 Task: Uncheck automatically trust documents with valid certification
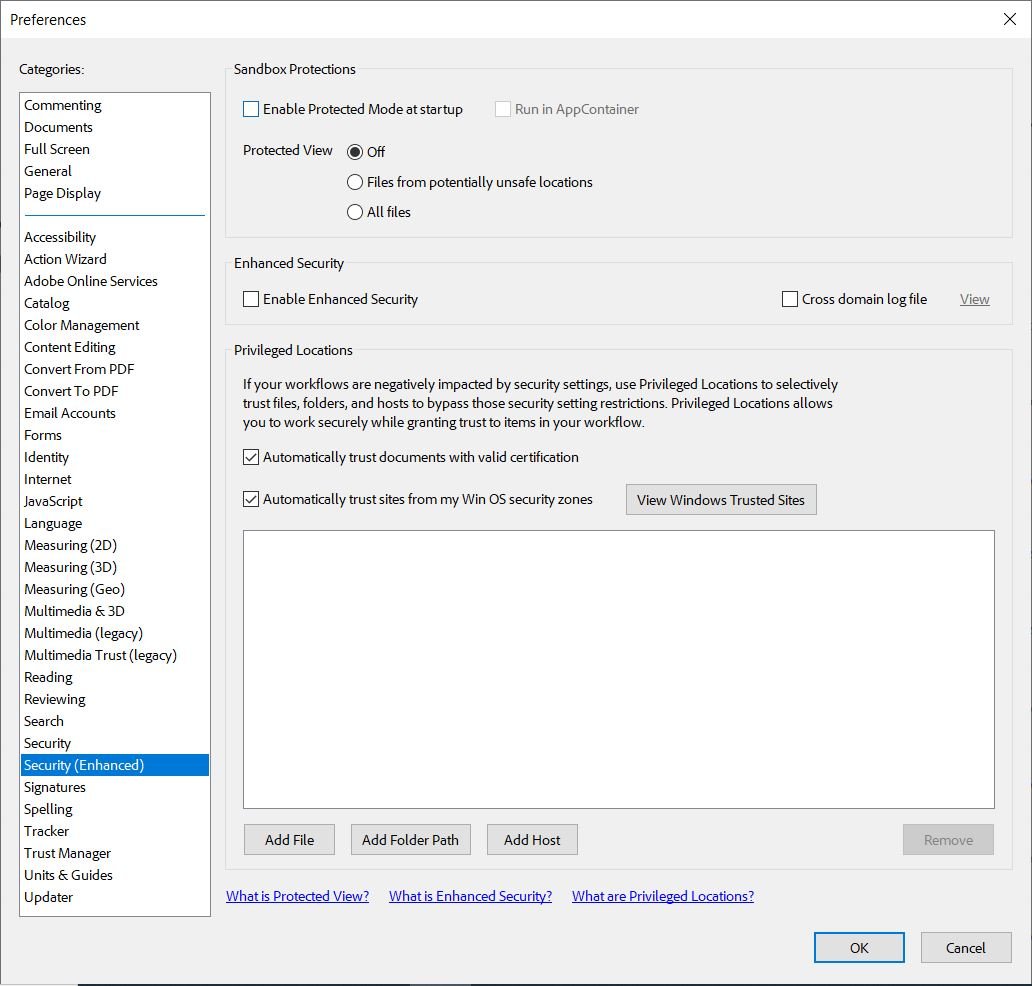[251, 457]
